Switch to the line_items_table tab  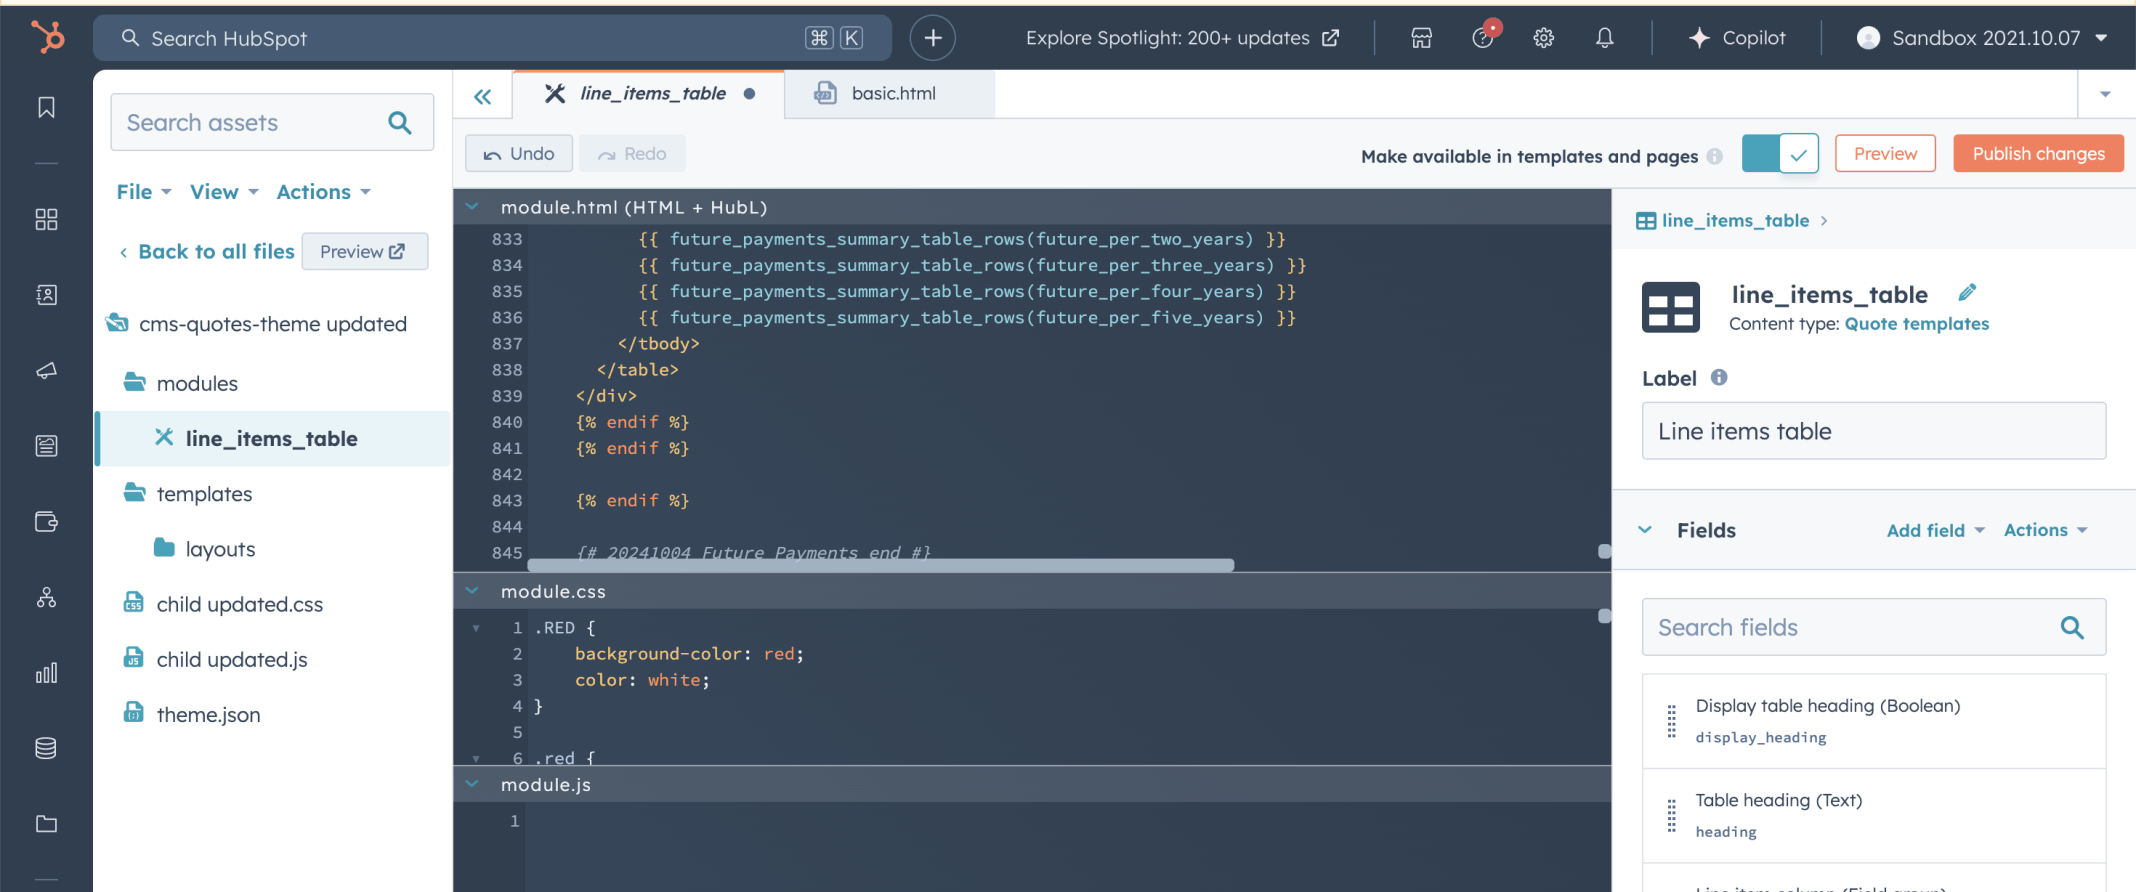coord(648,94)
